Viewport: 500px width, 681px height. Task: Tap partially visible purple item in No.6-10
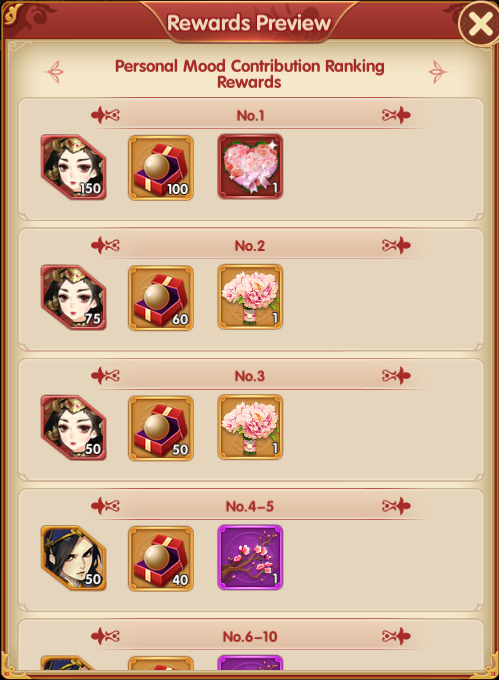[250, 662]
